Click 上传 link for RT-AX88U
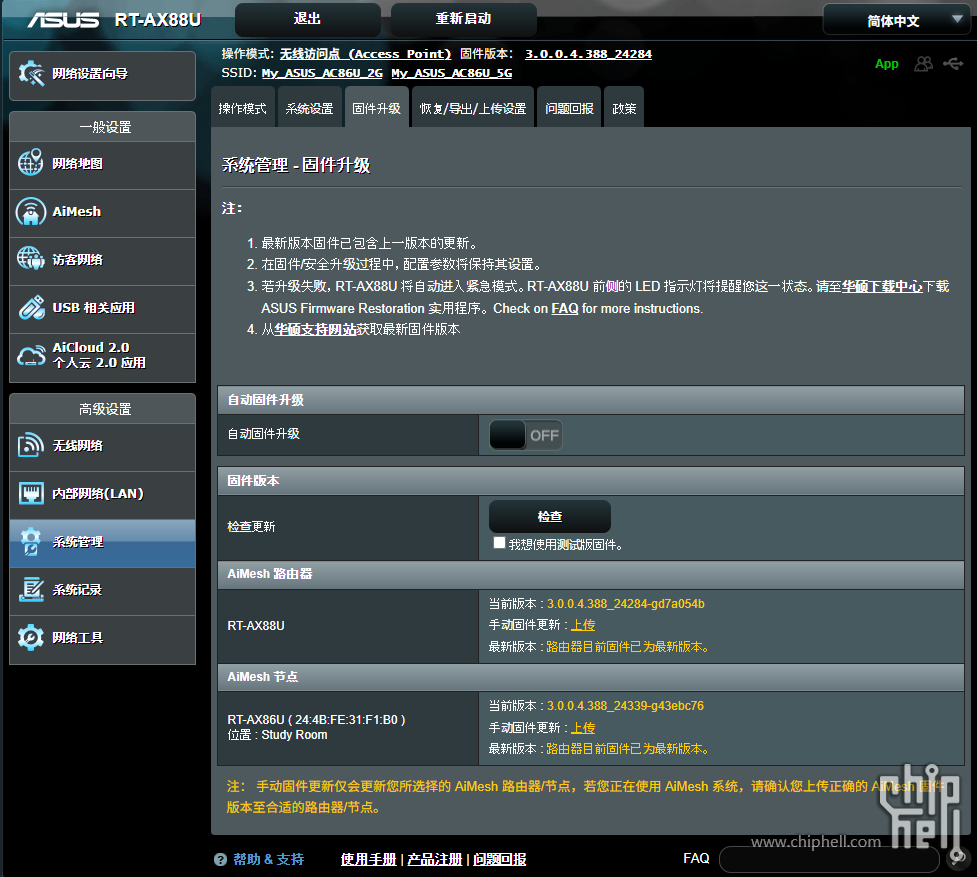Screen dimensions: 977x877 click(583, 625)
